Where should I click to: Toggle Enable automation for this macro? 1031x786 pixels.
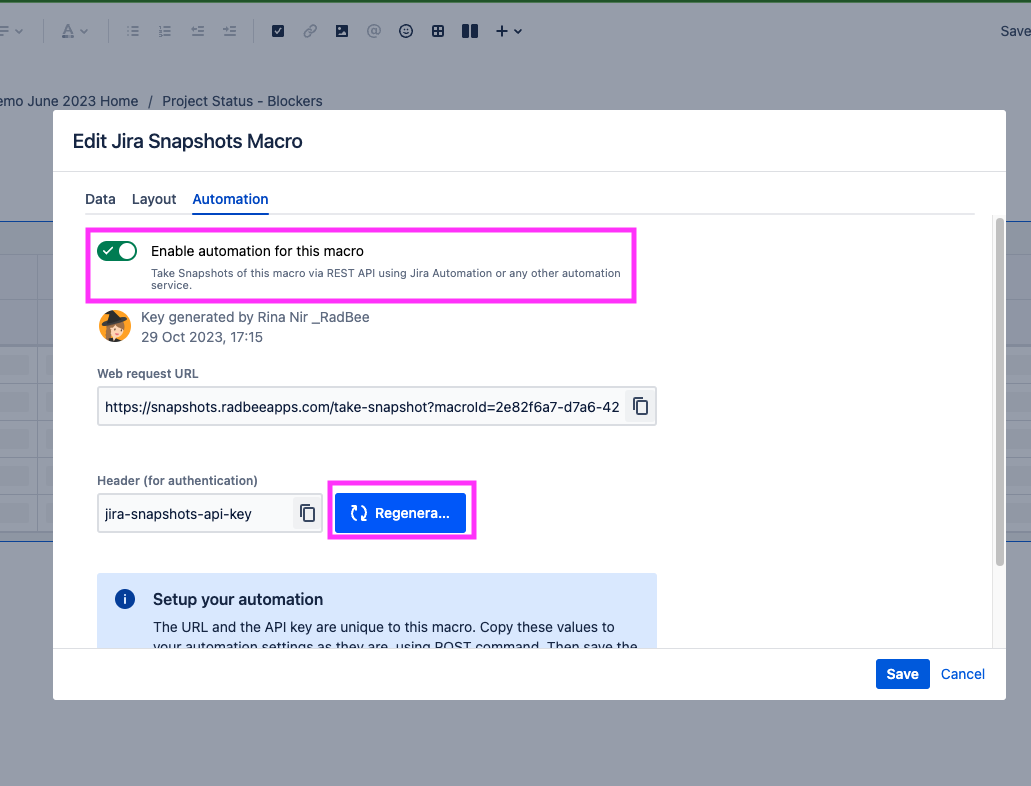coord(117,251)
